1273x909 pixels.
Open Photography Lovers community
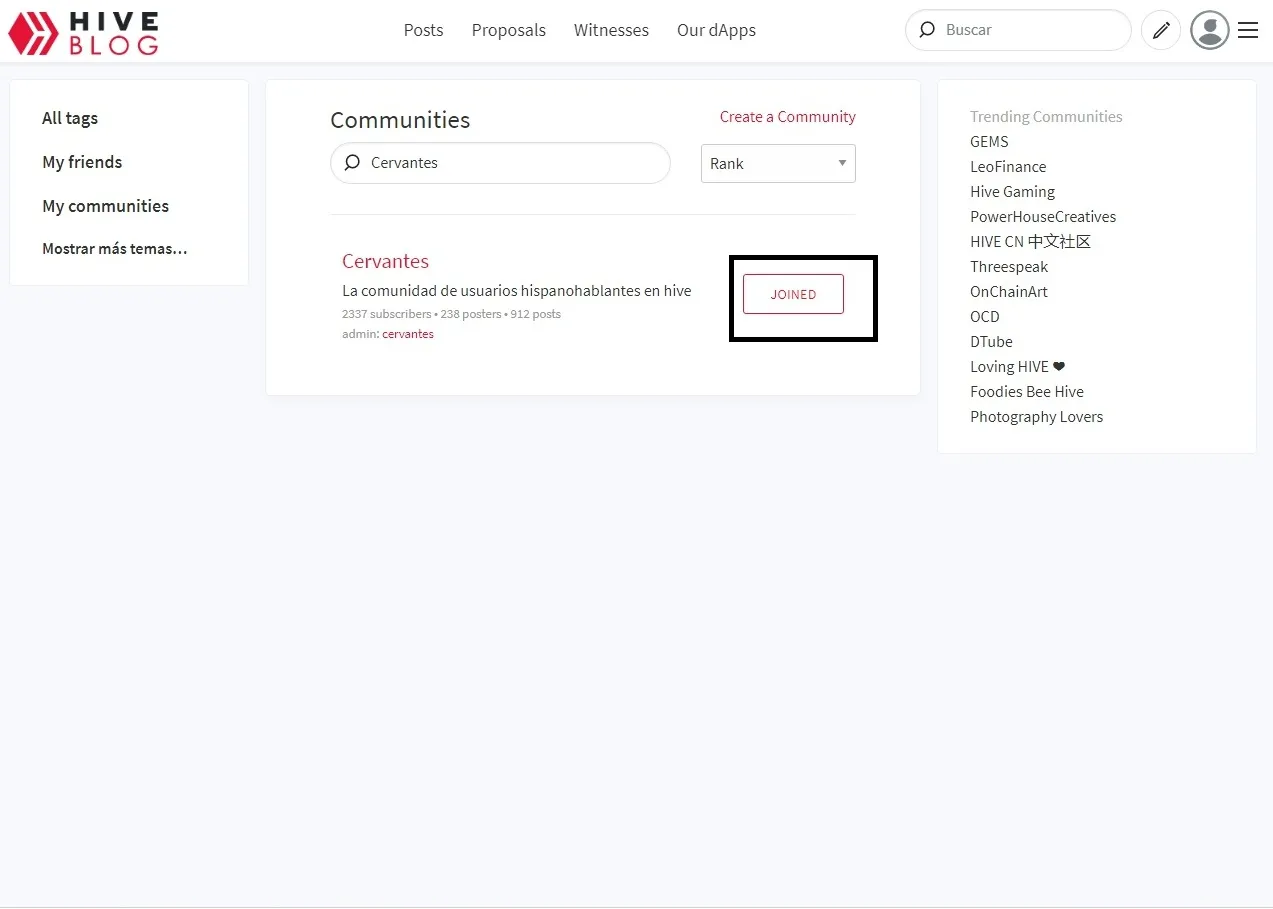pyautogui.click(x=1036, y=417)
